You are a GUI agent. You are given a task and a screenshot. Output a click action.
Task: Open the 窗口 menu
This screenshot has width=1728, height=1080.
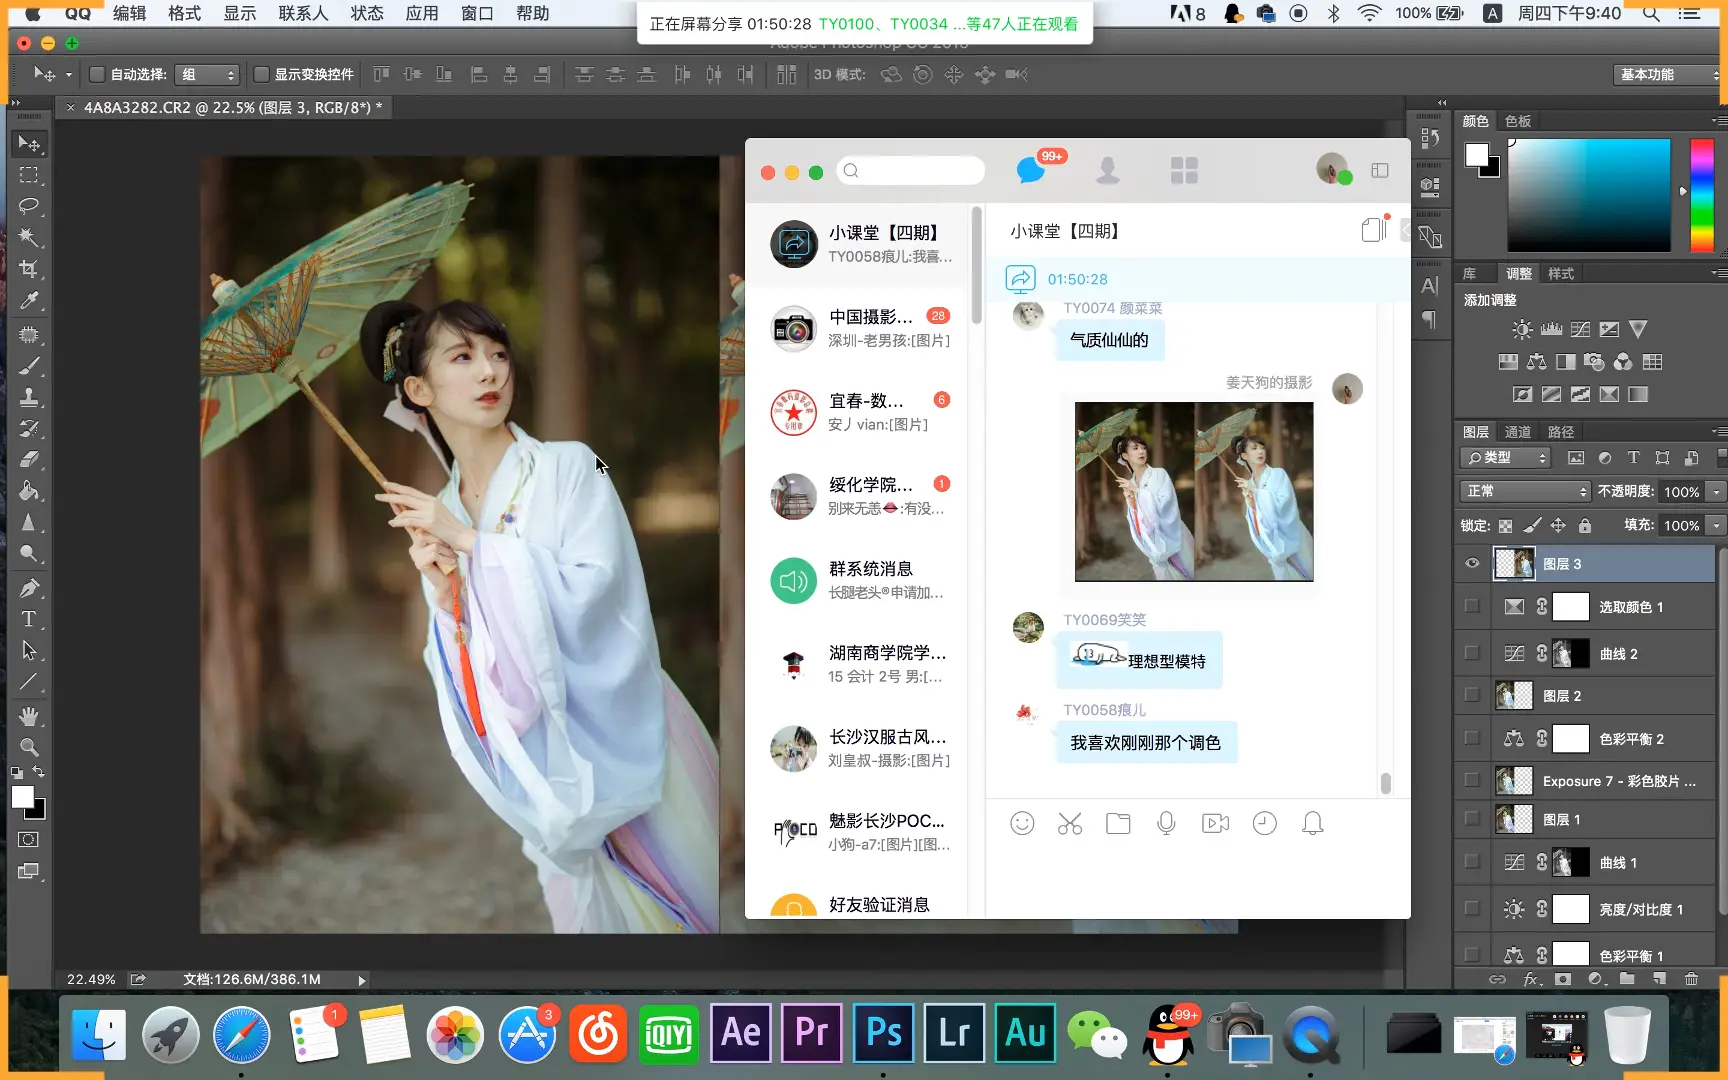477,13
